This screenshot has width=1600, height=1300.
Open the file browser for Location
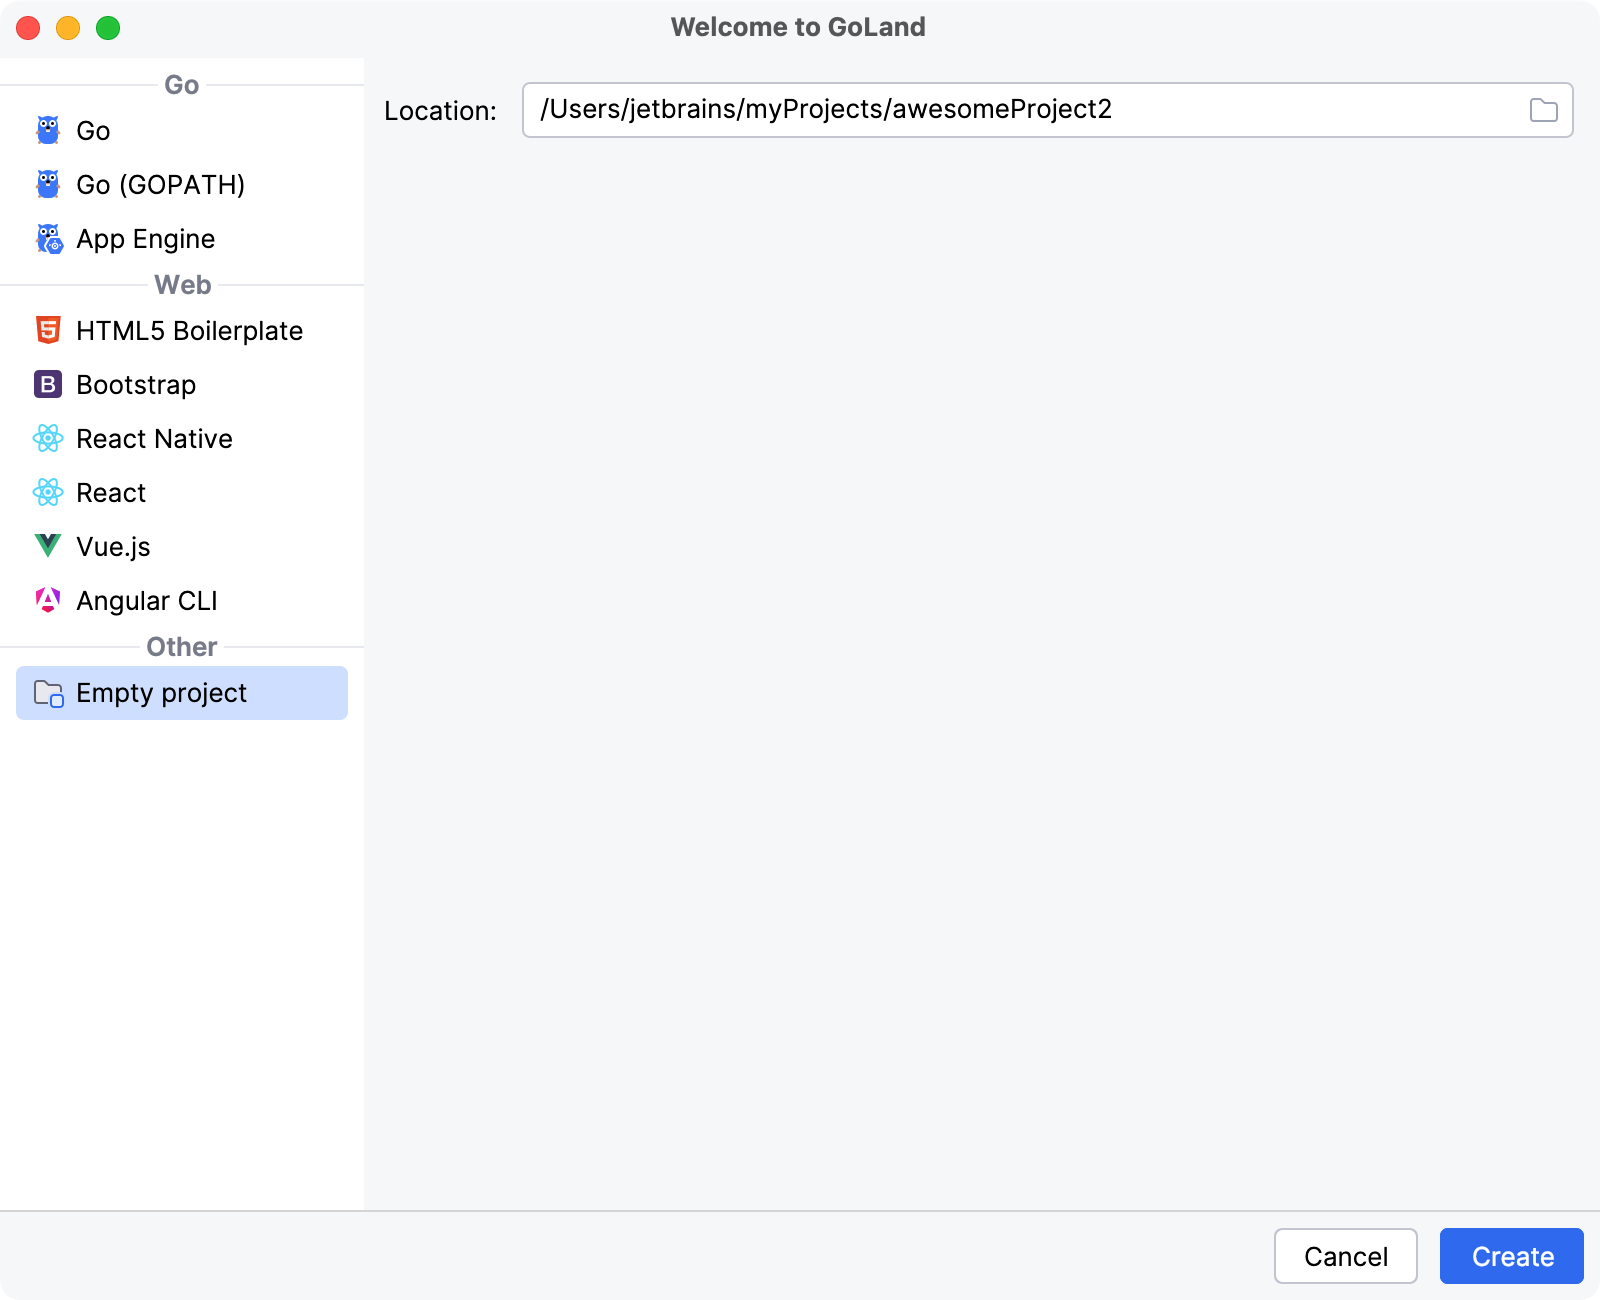[1543, 110]
